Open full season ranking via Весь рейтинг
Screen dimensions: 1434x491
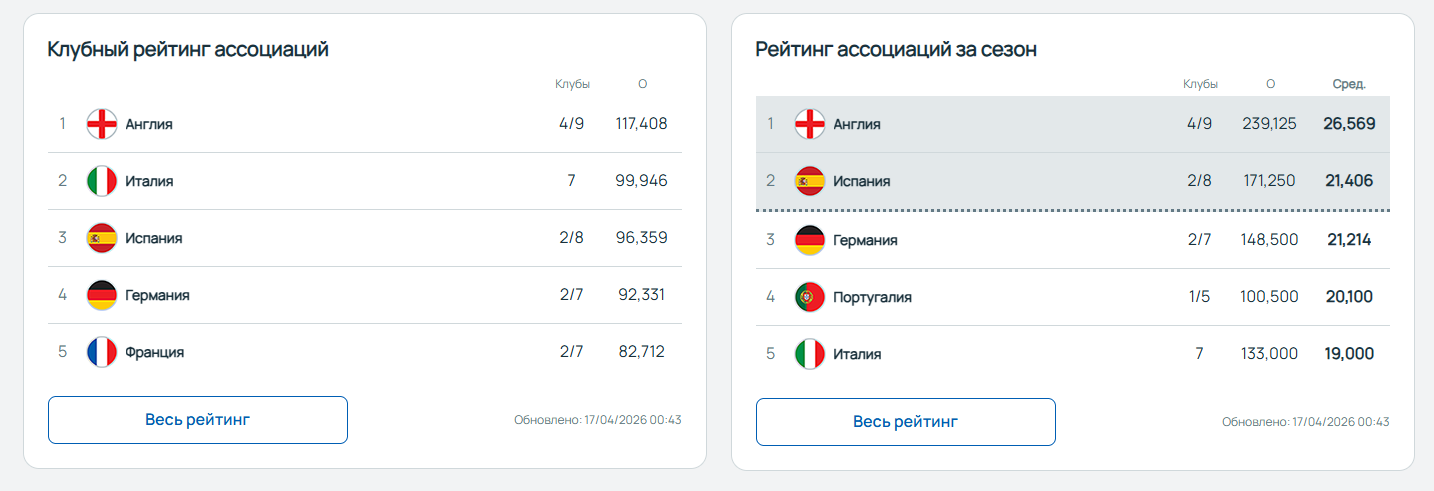(x=906, y=422)
